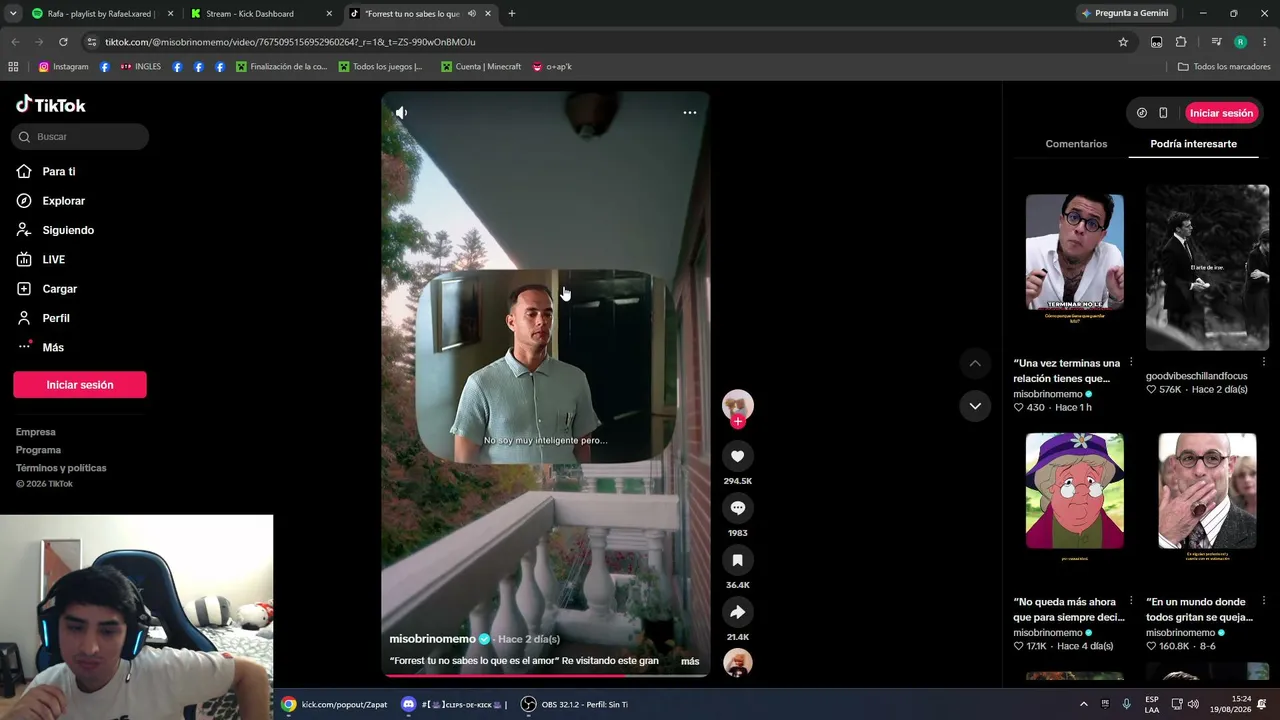The height and width of the screenshot is (720, 1280).
Task: Open the Programa footer link
Action: pyautogui.click(x=38, y=450)
